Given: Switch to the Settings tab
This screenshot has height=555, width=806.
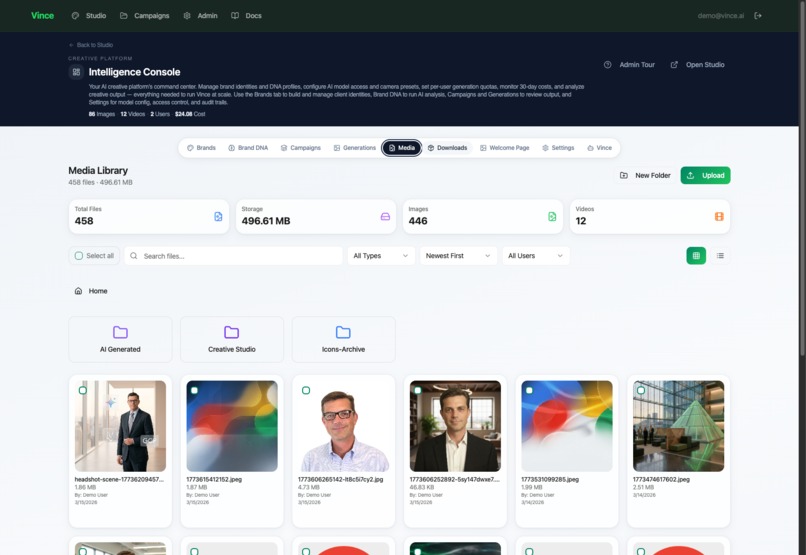Looking at the screenshot, I should click(558, 148).
